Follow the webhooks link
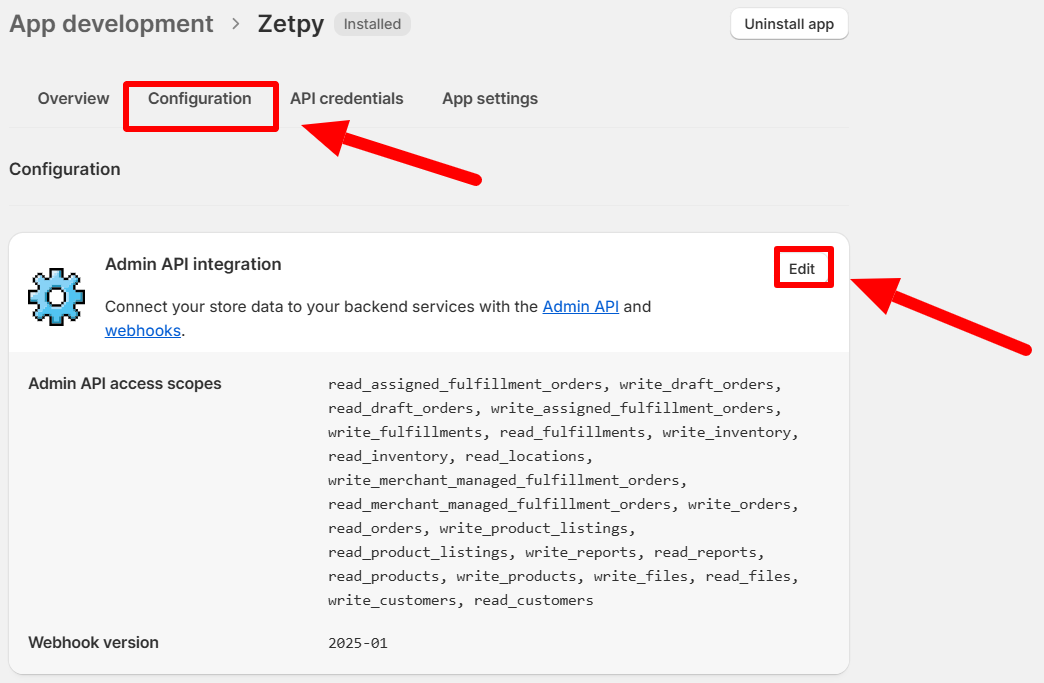This screenshot has height=683, width=1044. click(x=143, y=331)
